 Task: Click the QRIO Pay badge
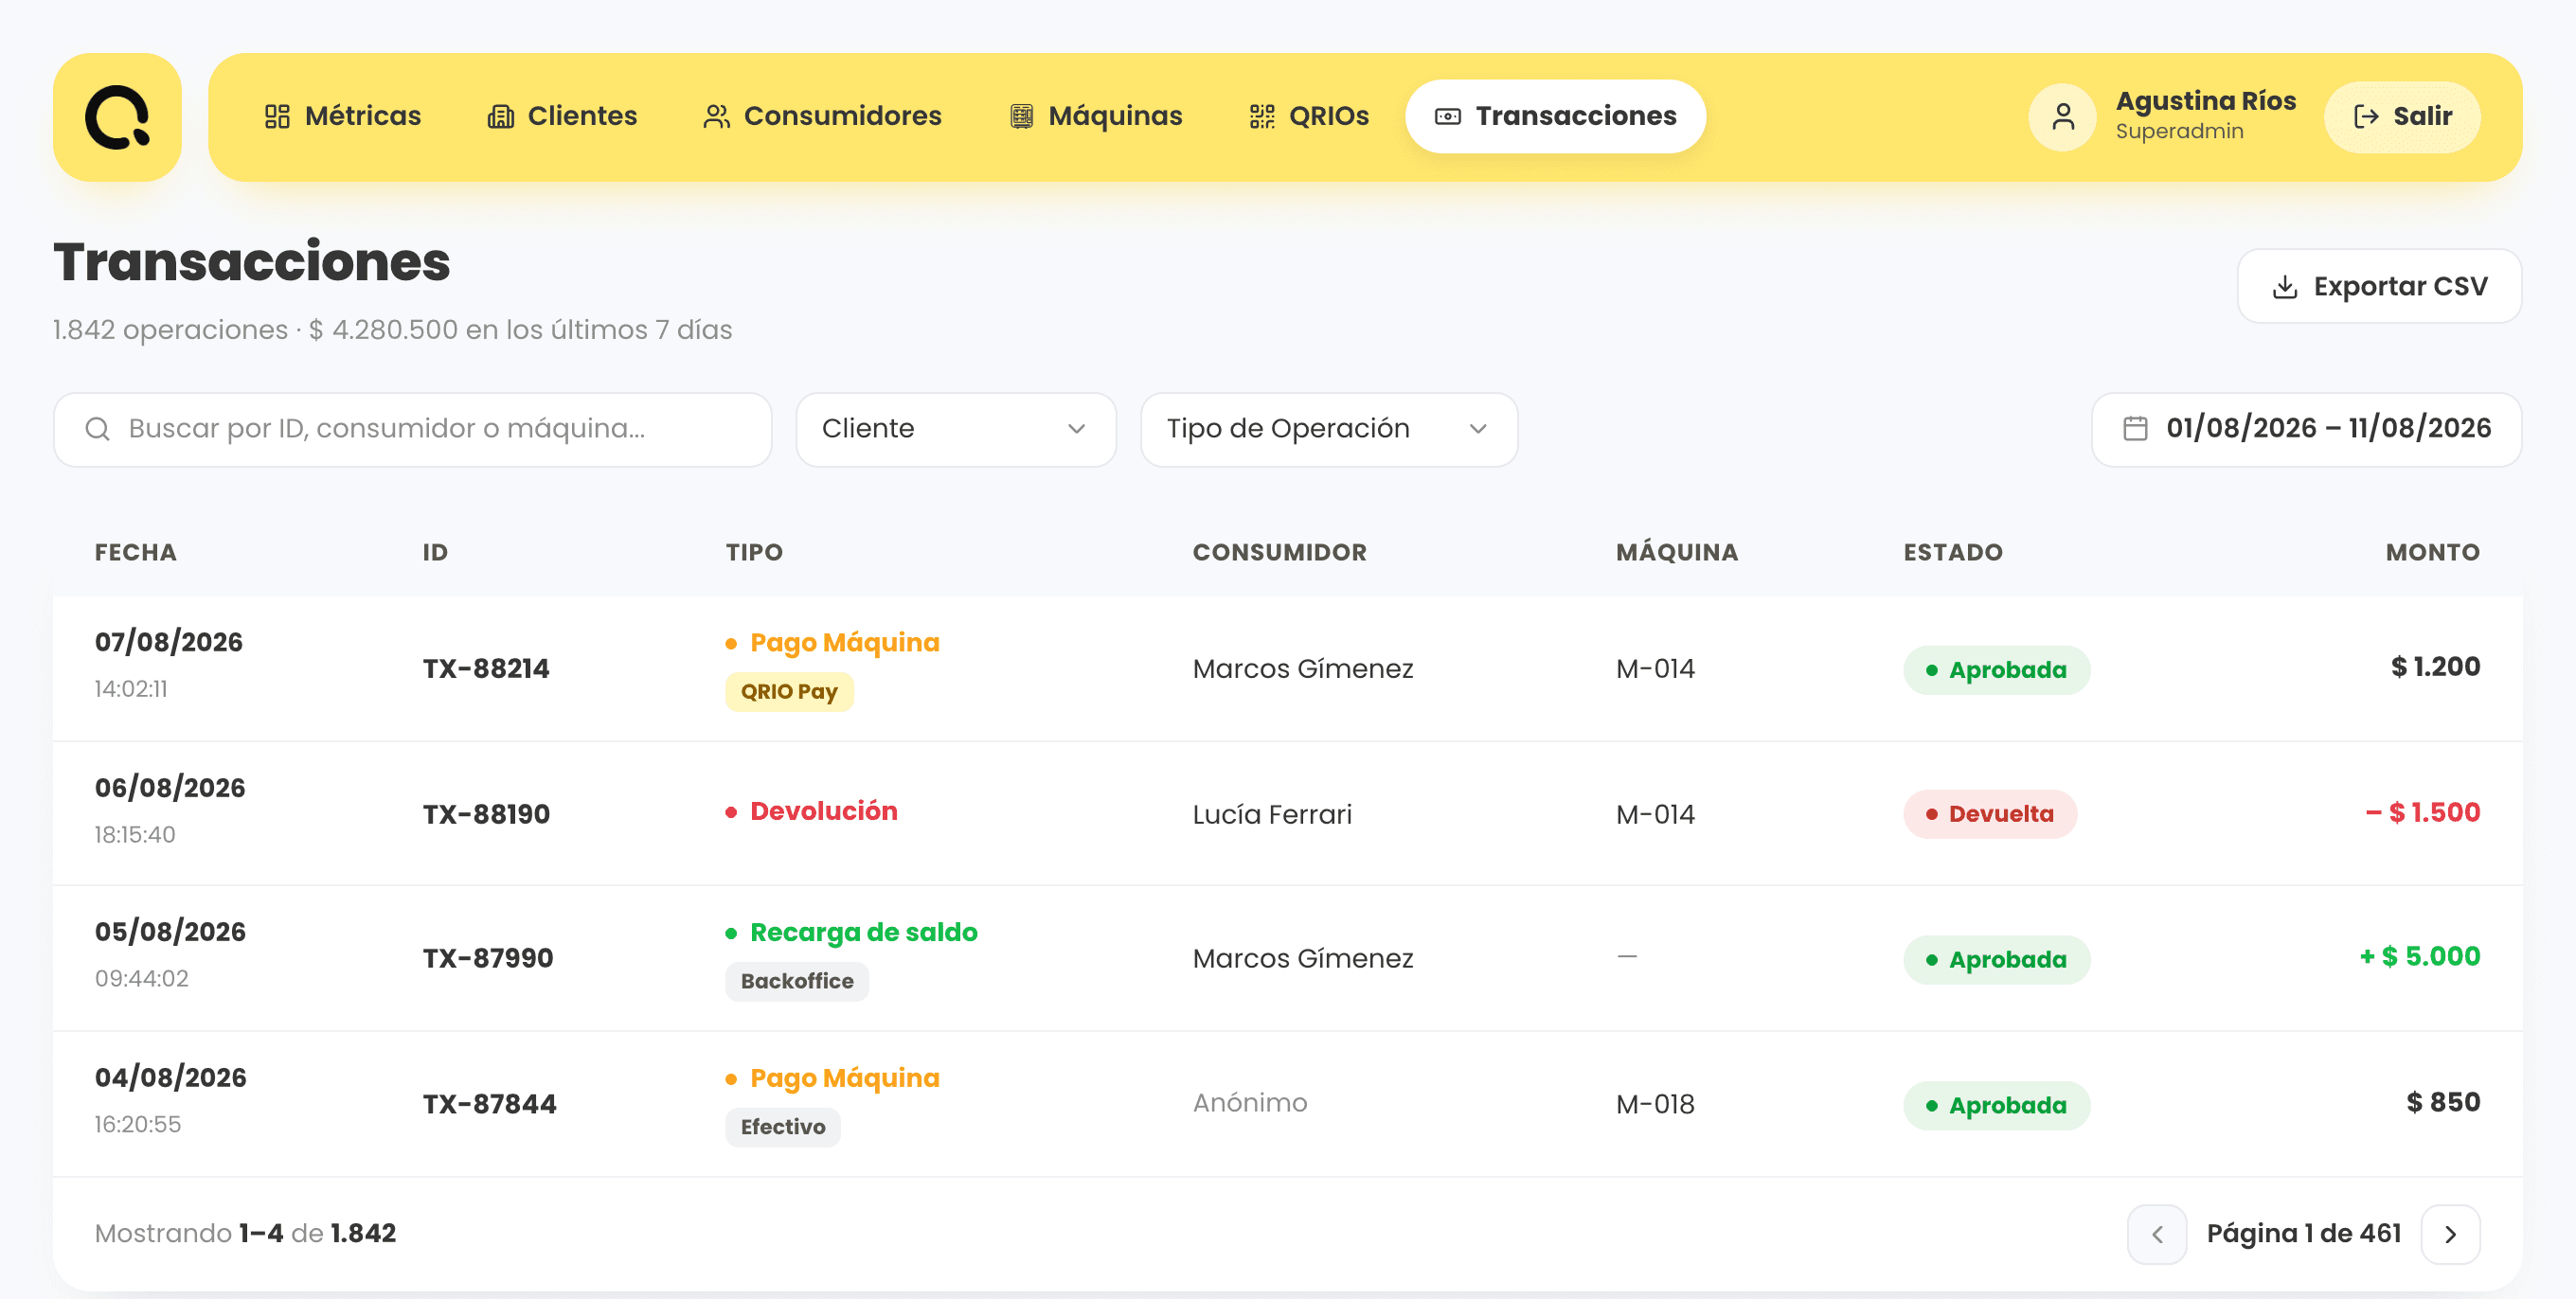point(789,692)
